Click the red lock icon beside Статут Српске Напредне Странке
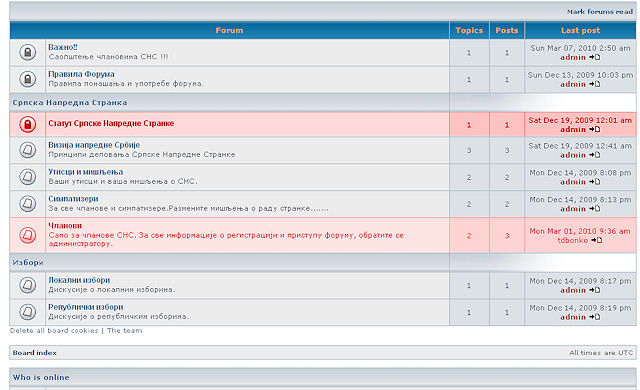640x390 pixels. (x=27, y=124)
